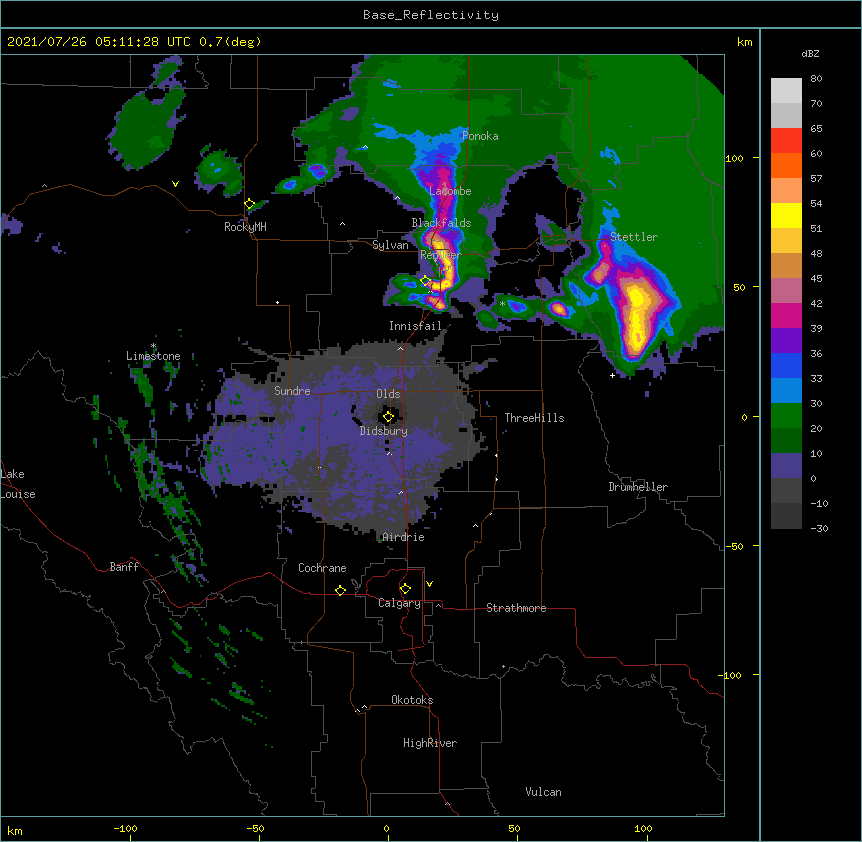Click the yellow V marker northwest of RockyMH
Image resolution: width=862 pixels, height=842 pixels.
click(x=175, y=184)
